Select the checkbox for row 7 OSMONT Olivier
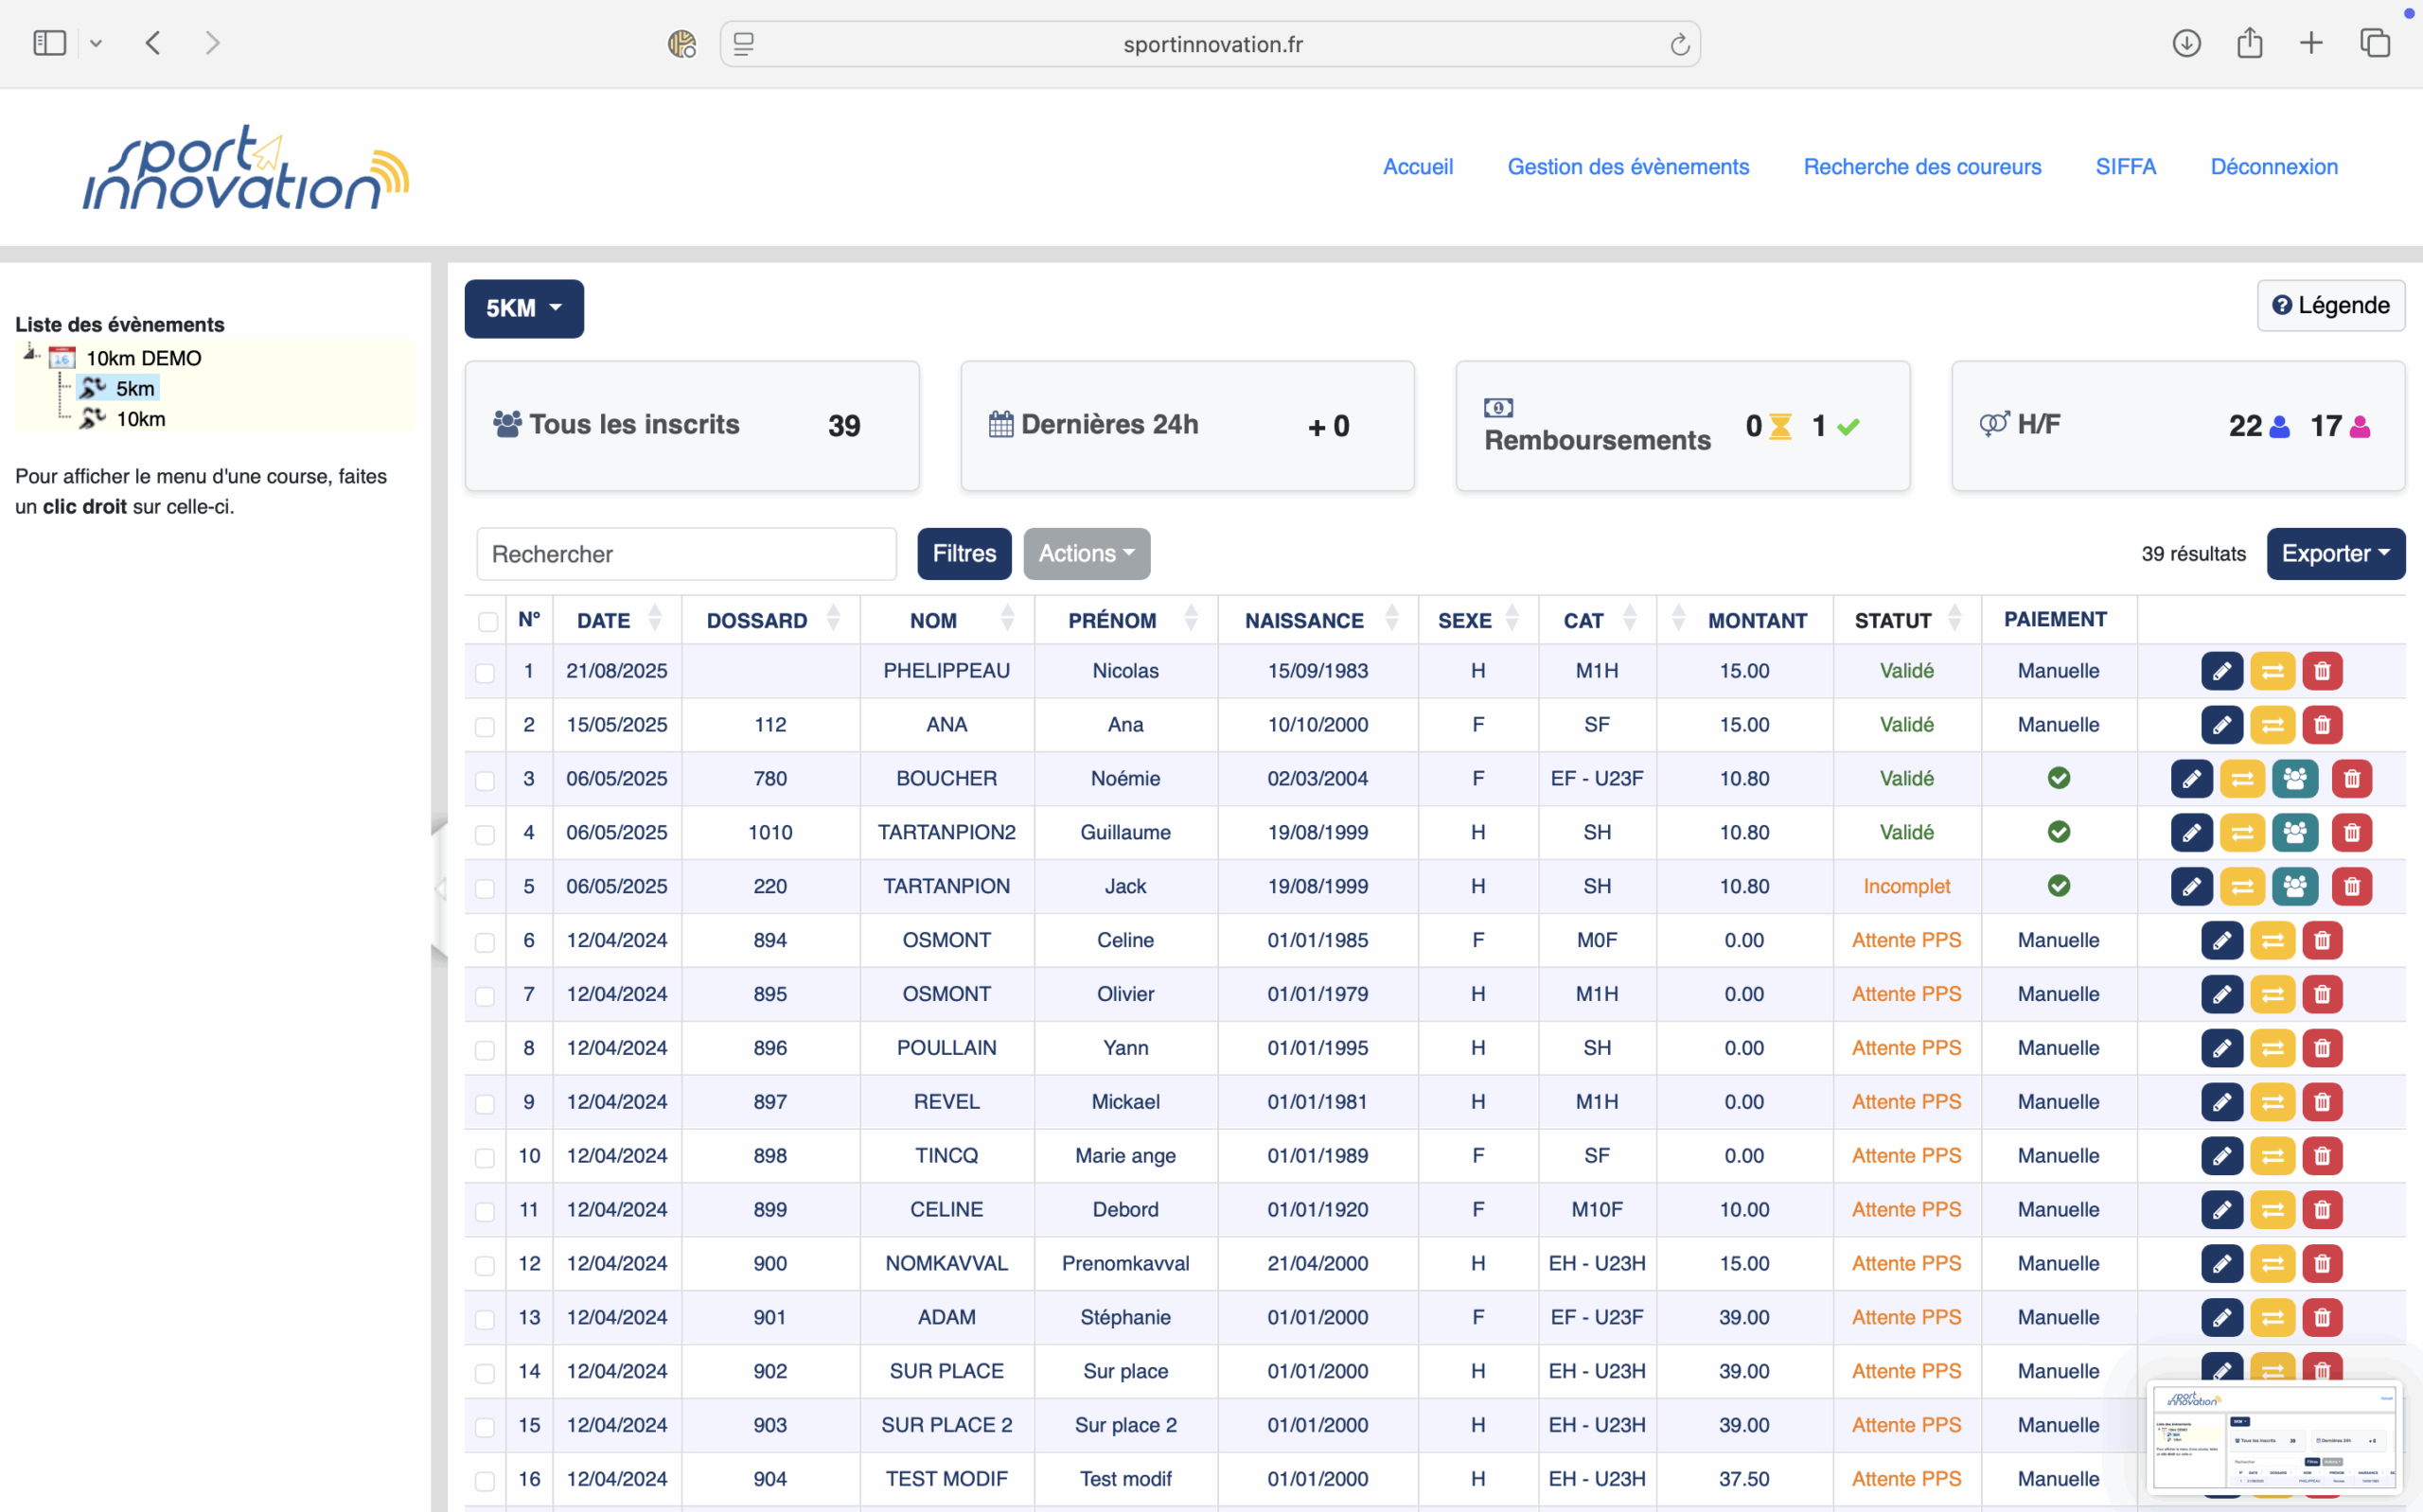 pyautogui.click(x=485, y=996)
